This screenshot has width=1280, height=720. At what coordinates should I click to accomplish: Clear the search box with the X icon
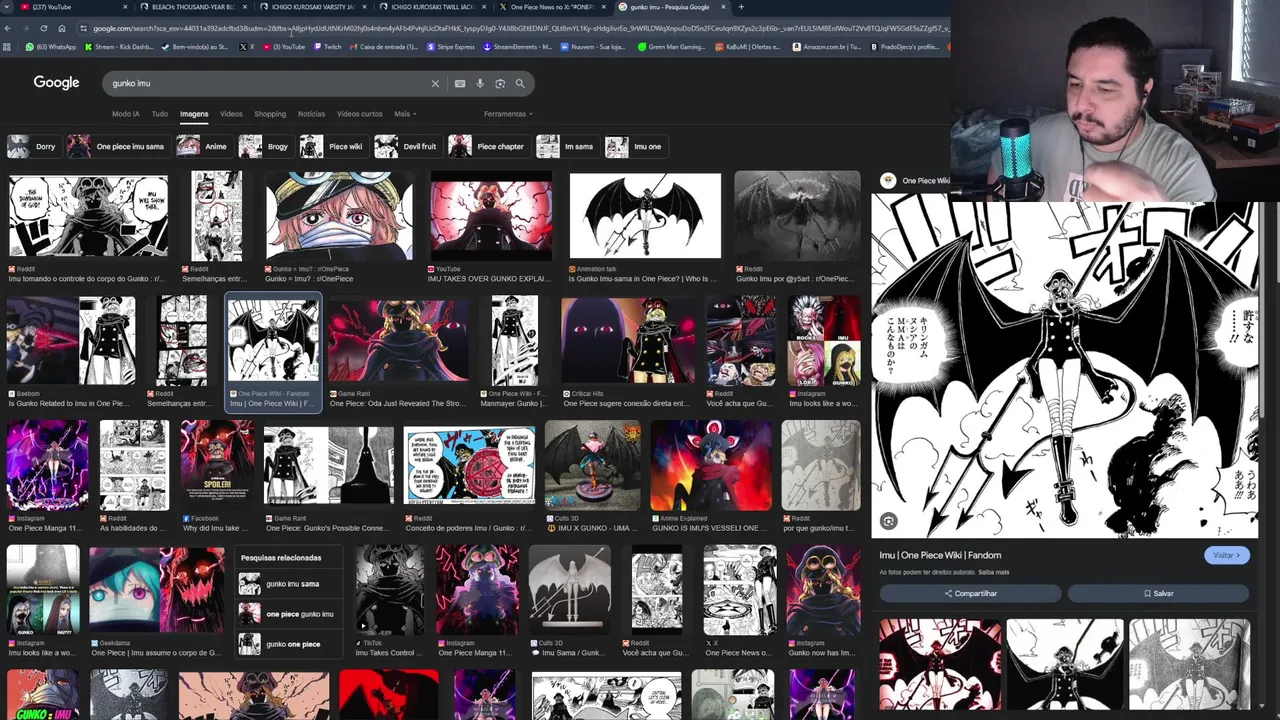(x=435, y=83)
